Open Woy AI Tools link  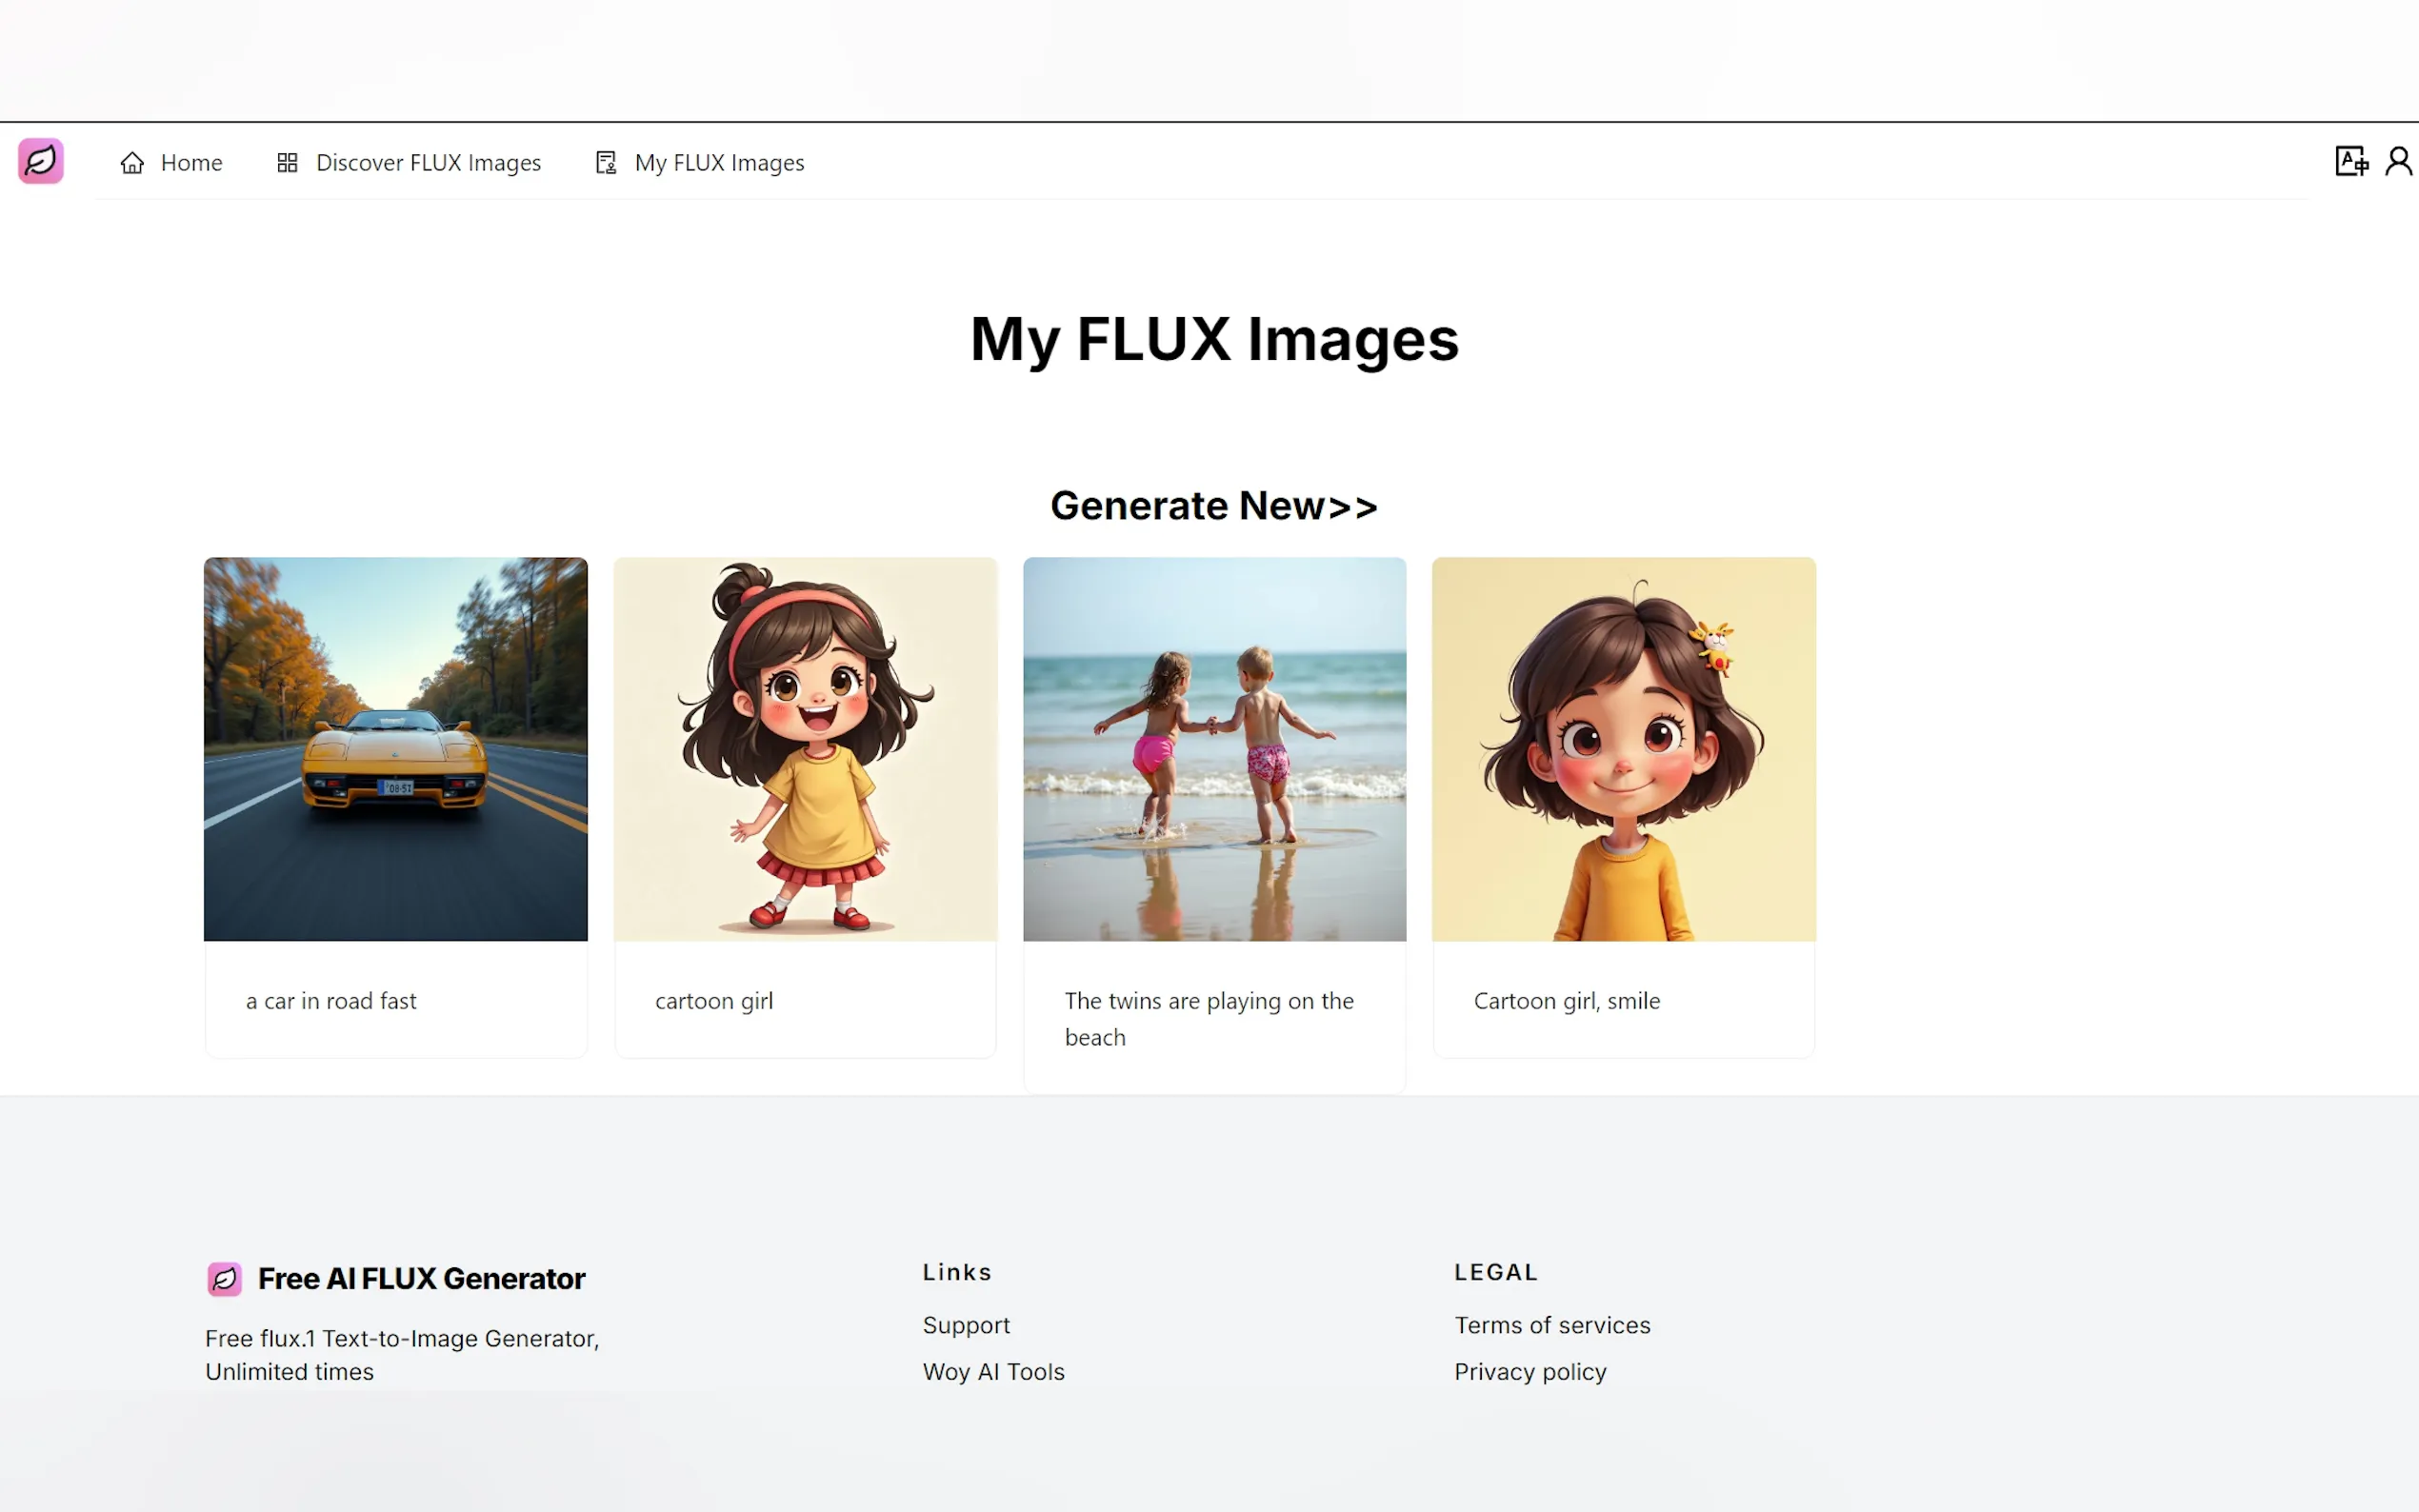pos(993,1372)
